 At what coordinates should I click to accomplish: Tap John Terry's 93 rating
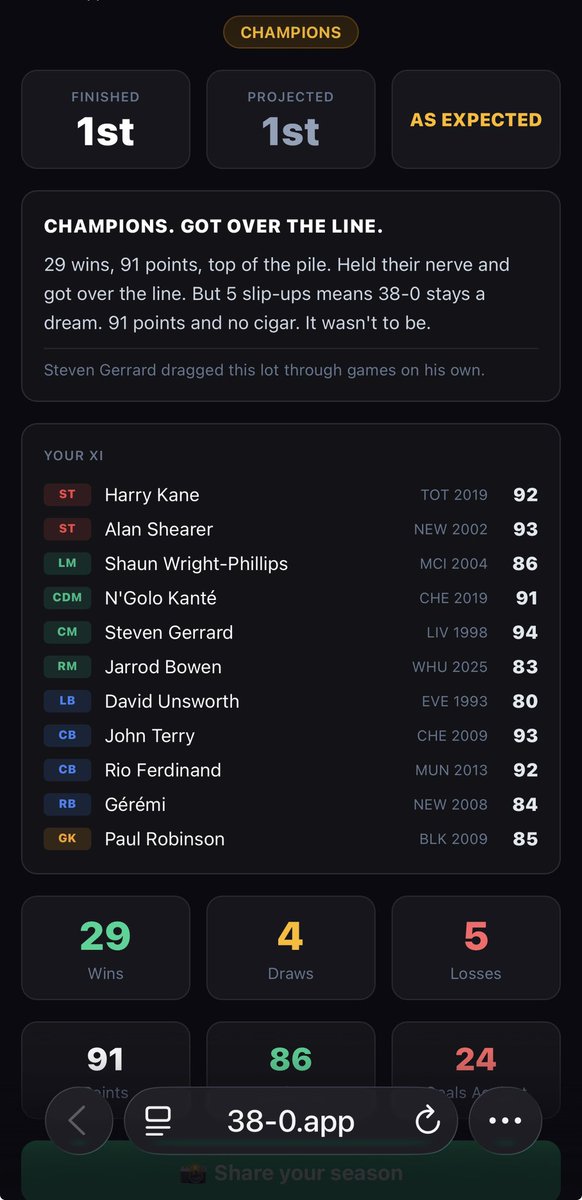[525, 736]
